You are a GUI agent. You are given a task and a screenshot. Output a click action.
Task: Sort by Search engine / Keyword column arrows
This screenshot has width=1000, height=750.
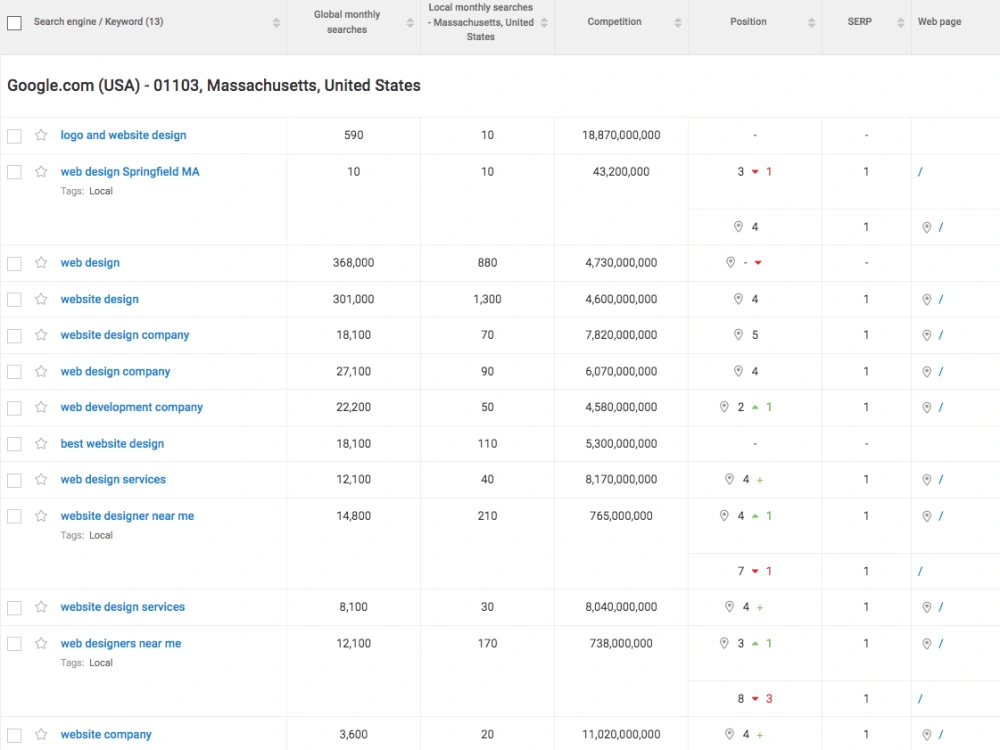pyautogui.click(x=276, y=23)
